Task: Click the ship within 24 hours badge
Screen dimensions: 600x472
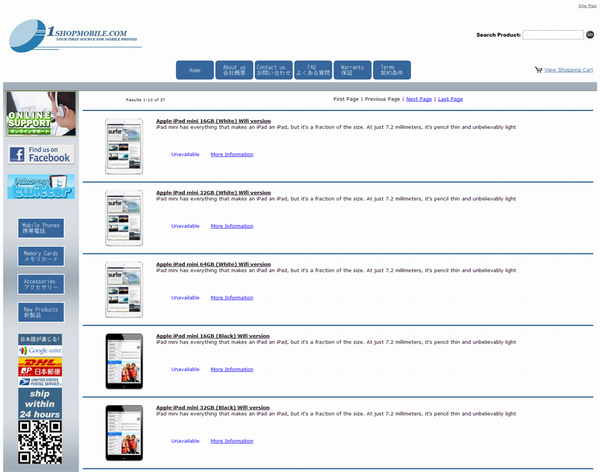Action: (x=40, y=404)
